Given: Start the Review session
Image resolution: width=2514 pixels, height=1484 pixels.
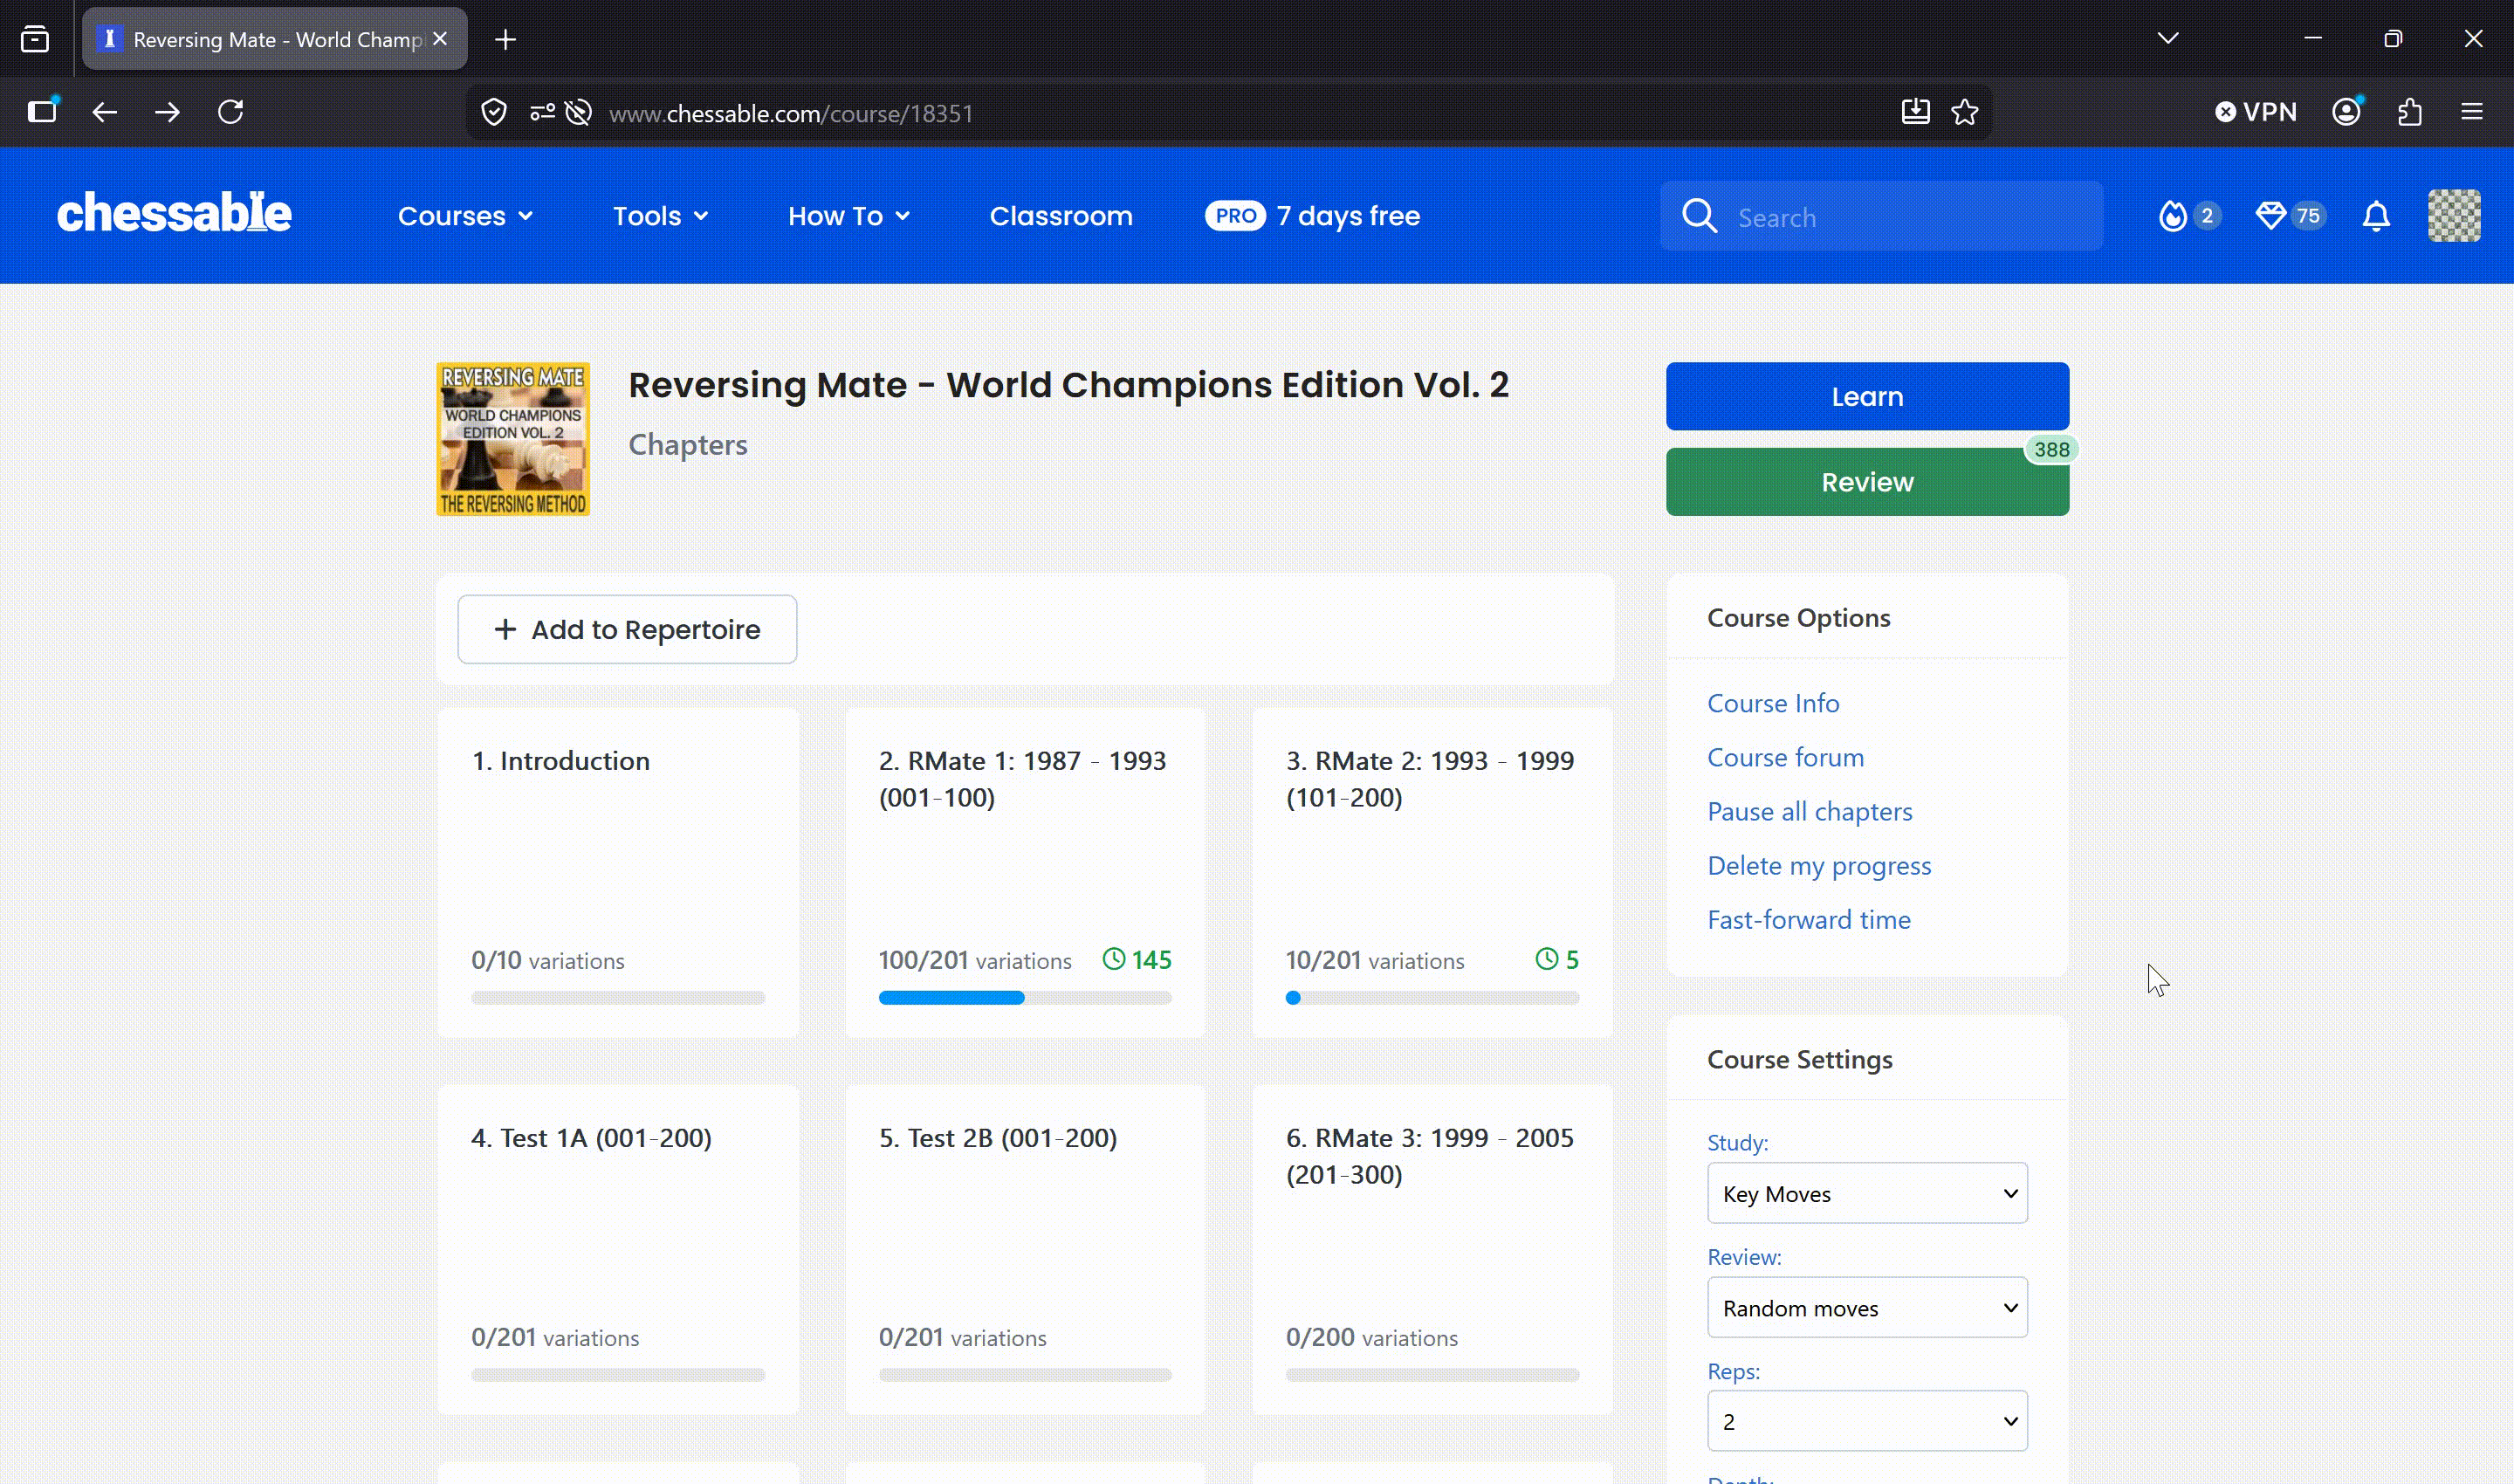Looking at the screenshot, I should click(1867, 482).
